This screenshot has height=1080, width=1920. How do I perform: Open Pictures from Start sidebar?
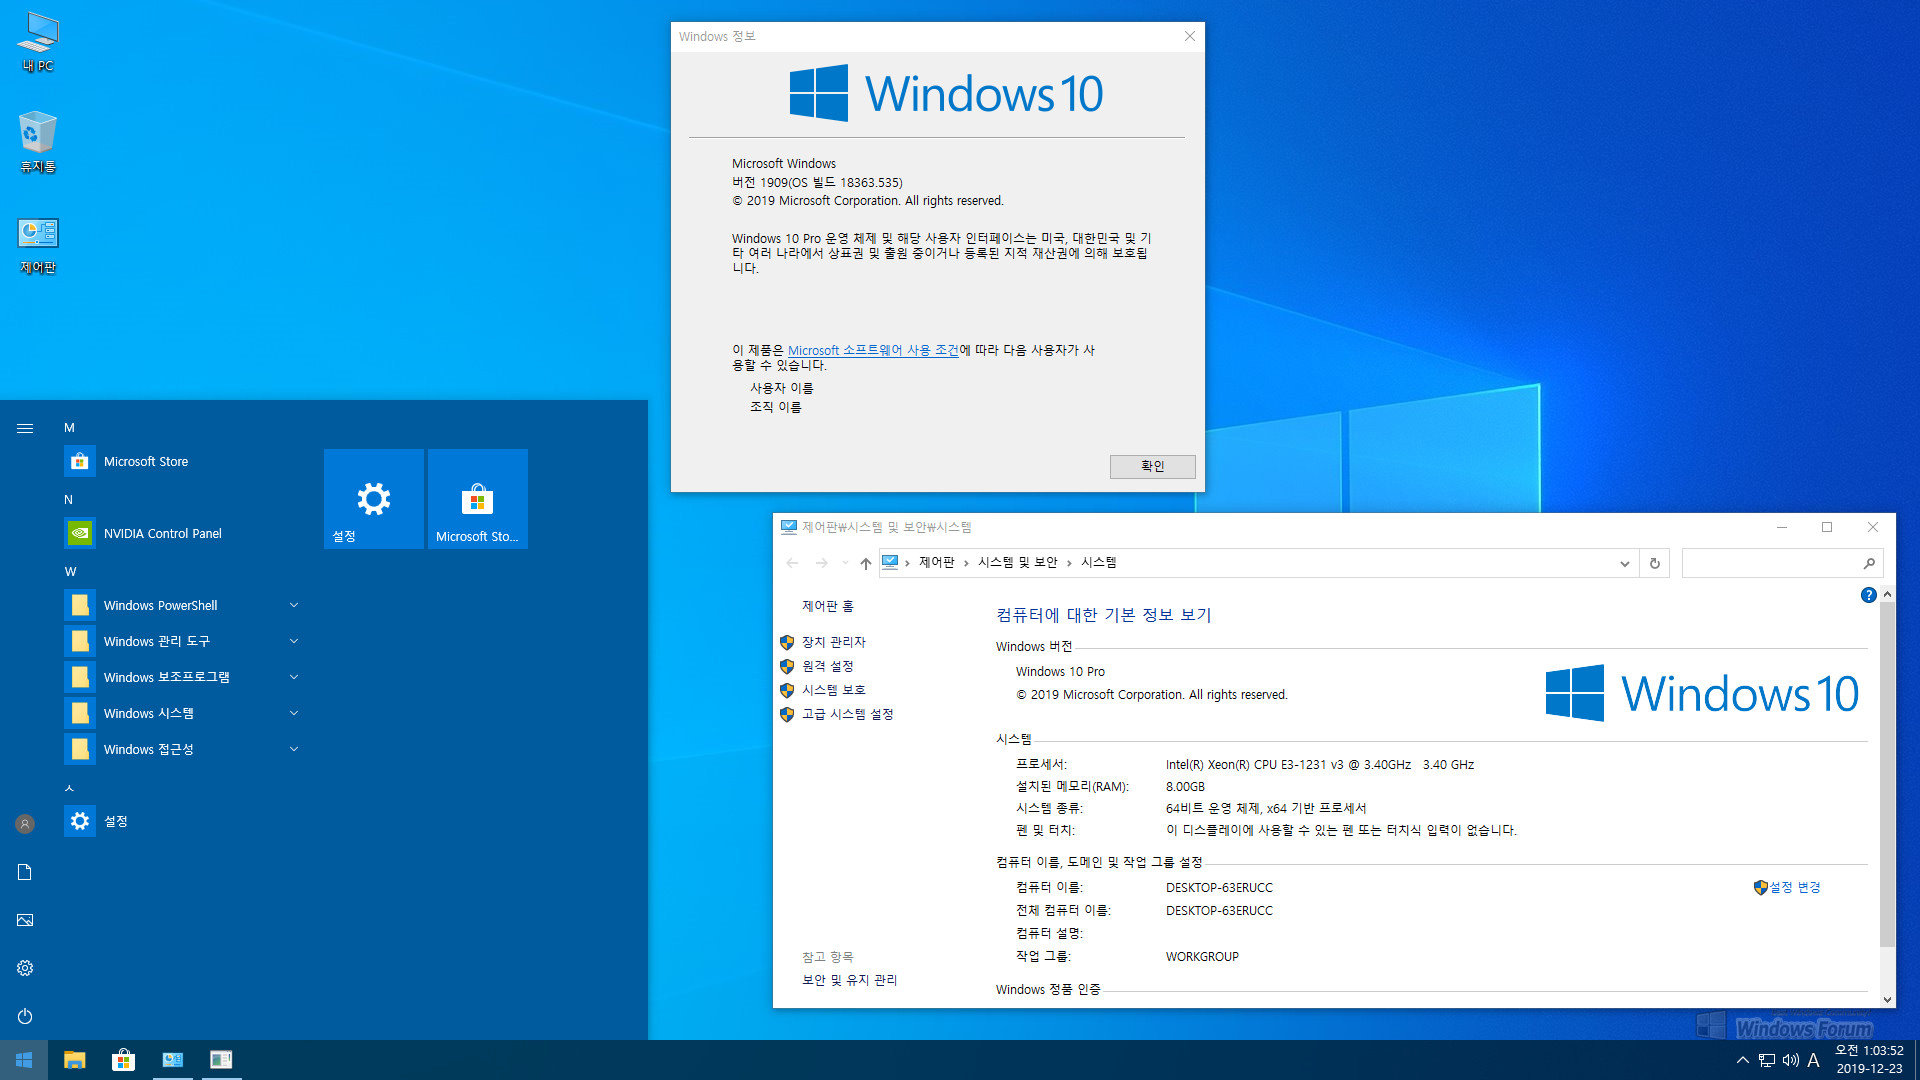click(x=25, y=920)
